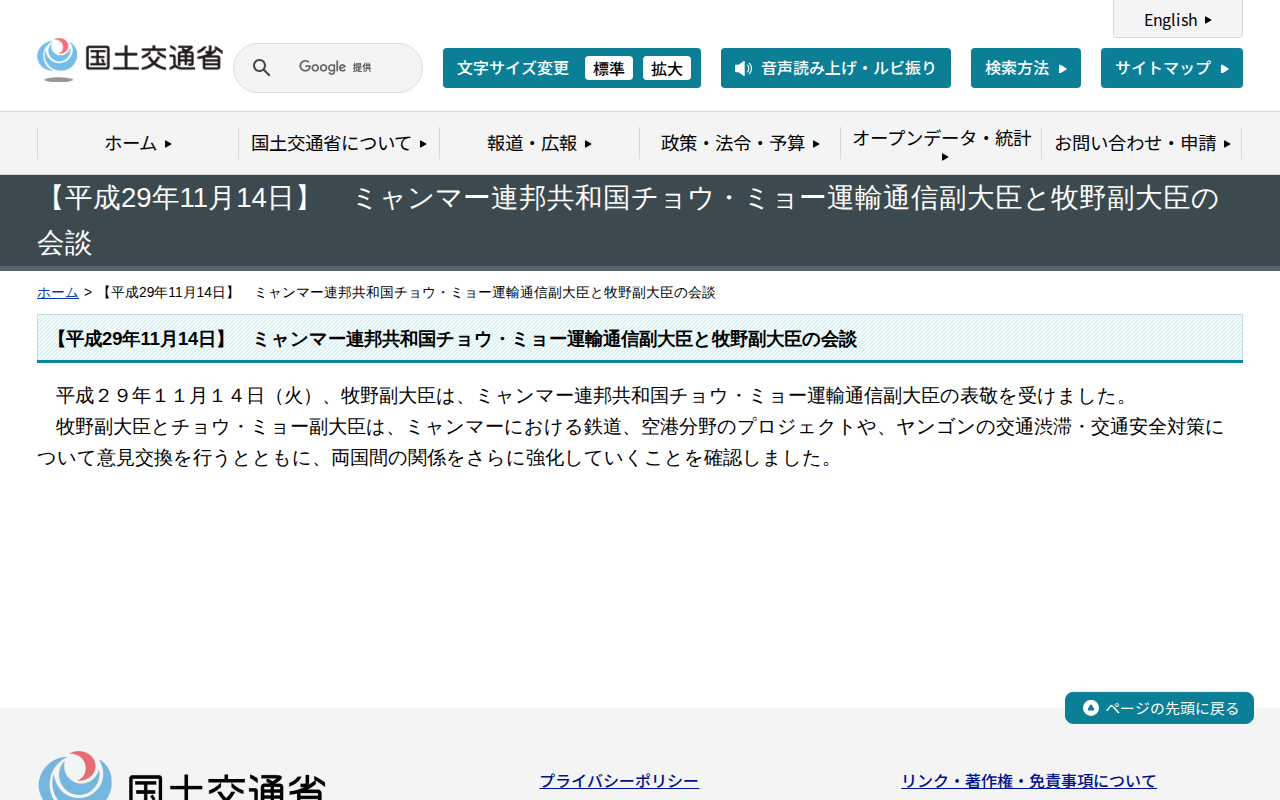Viewport: 1280px width, 800px height.
Task: Click the arrow icon beside 検索方法
Action: pos(1063,67)
